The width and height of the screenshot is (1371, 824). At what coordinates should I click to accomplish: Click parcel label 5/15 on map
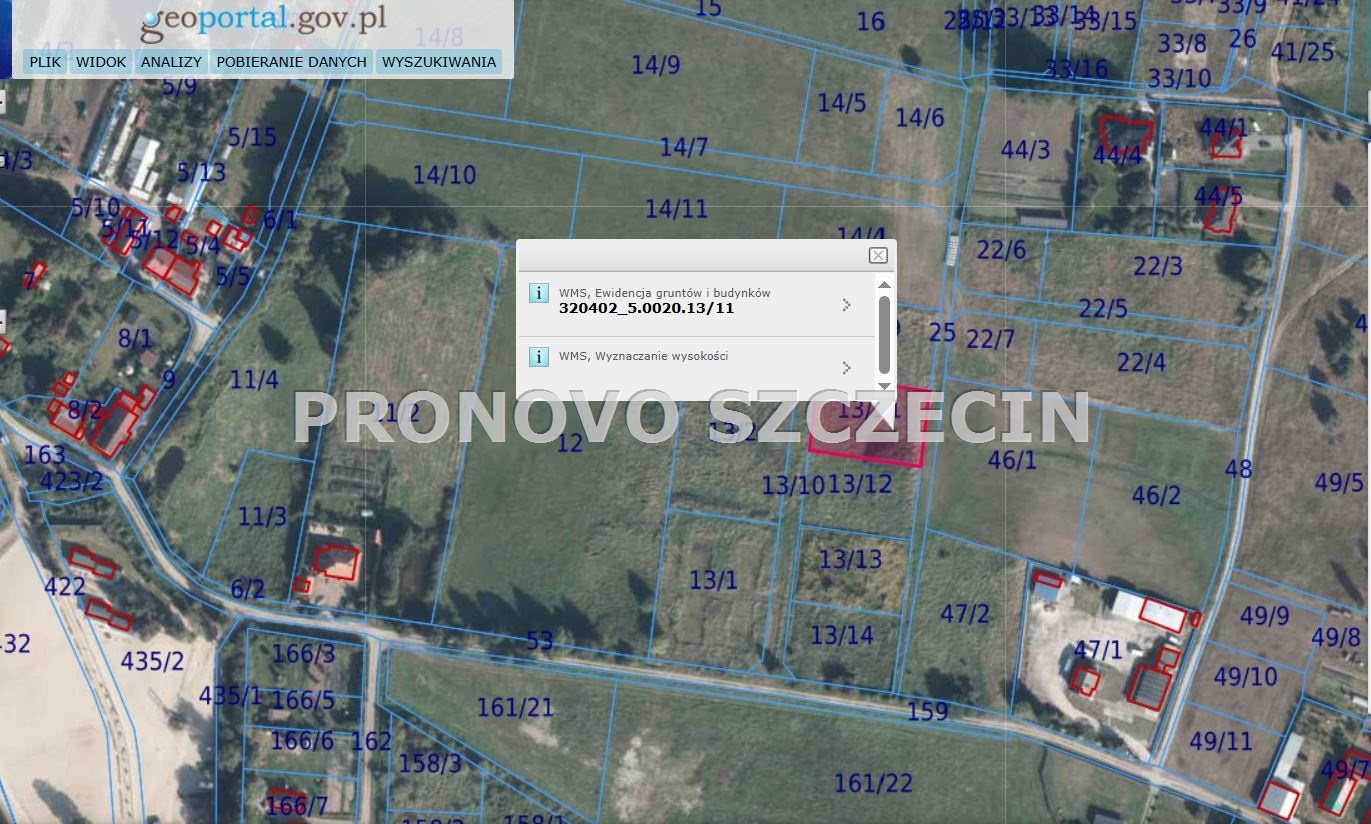tap(252, 137)
